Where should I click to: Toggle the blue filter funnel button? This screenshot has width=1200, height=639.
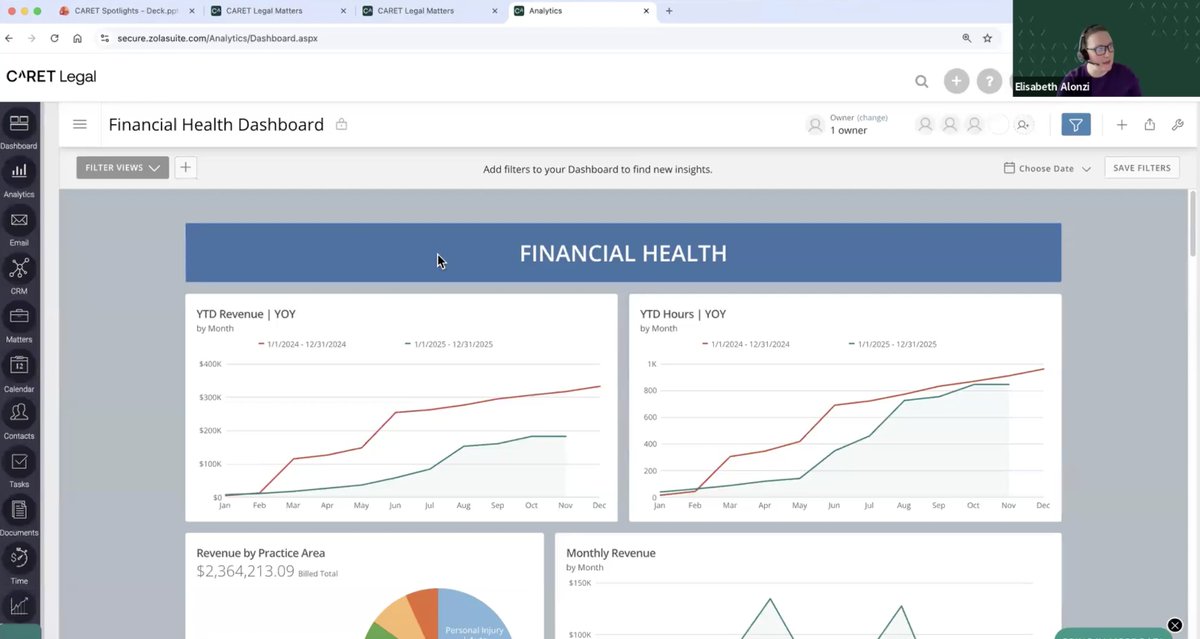(1076, 125)
